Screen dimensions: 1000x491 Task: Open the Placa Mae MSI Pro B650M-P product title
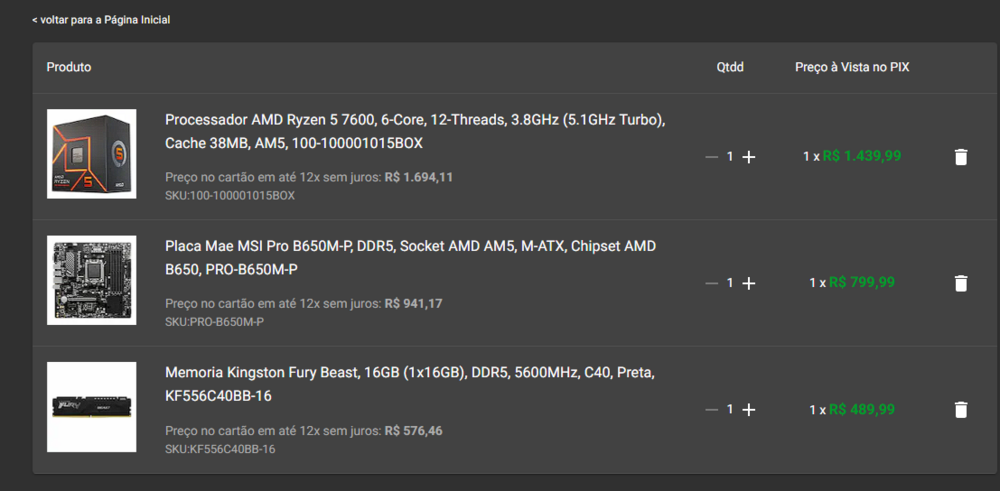(410, 258)
